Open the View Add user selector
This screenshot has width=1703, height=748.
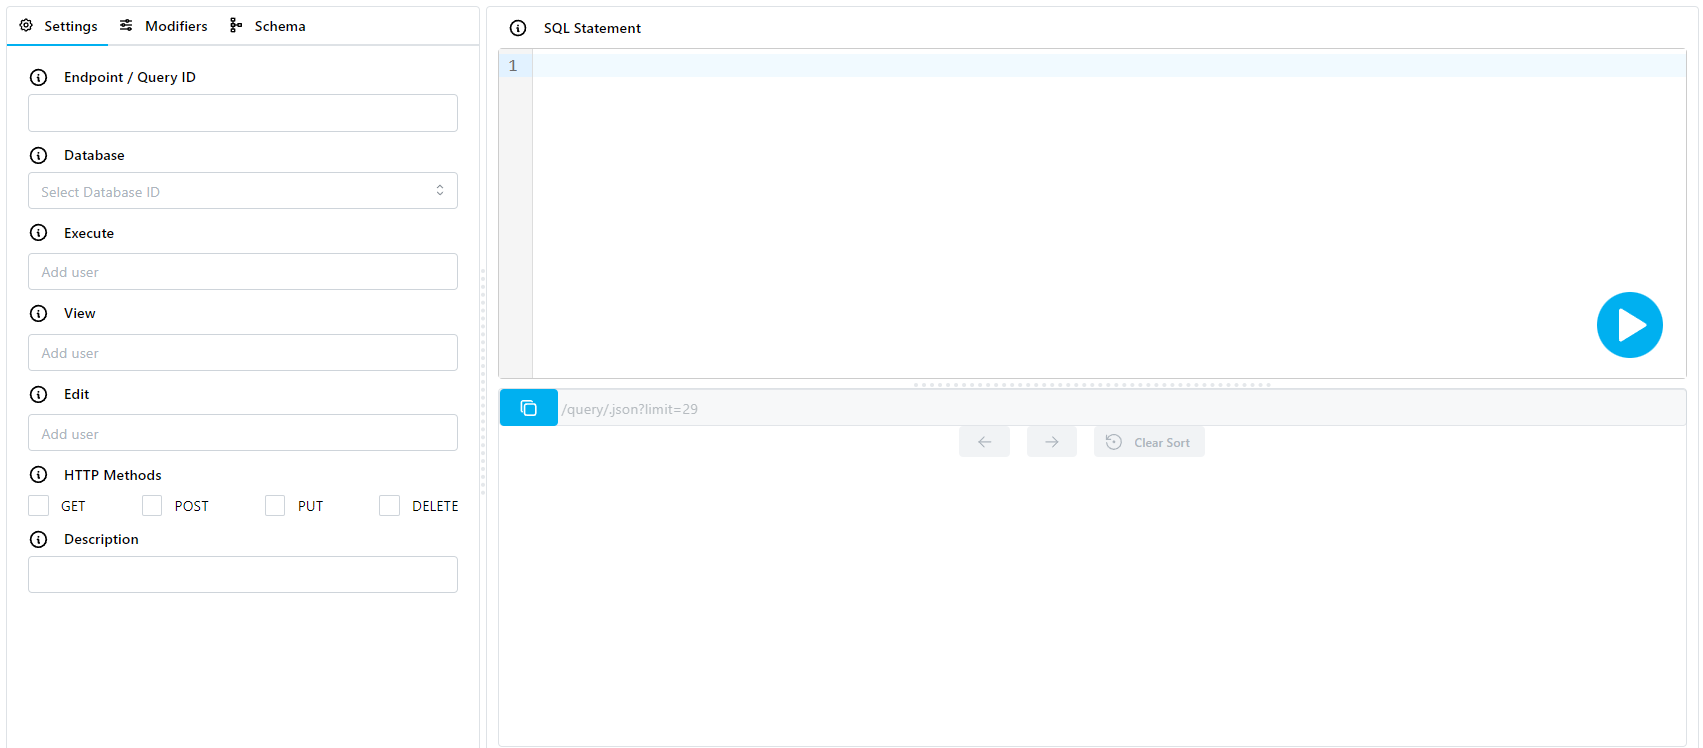pyautogui.click(x=243, y=353)
